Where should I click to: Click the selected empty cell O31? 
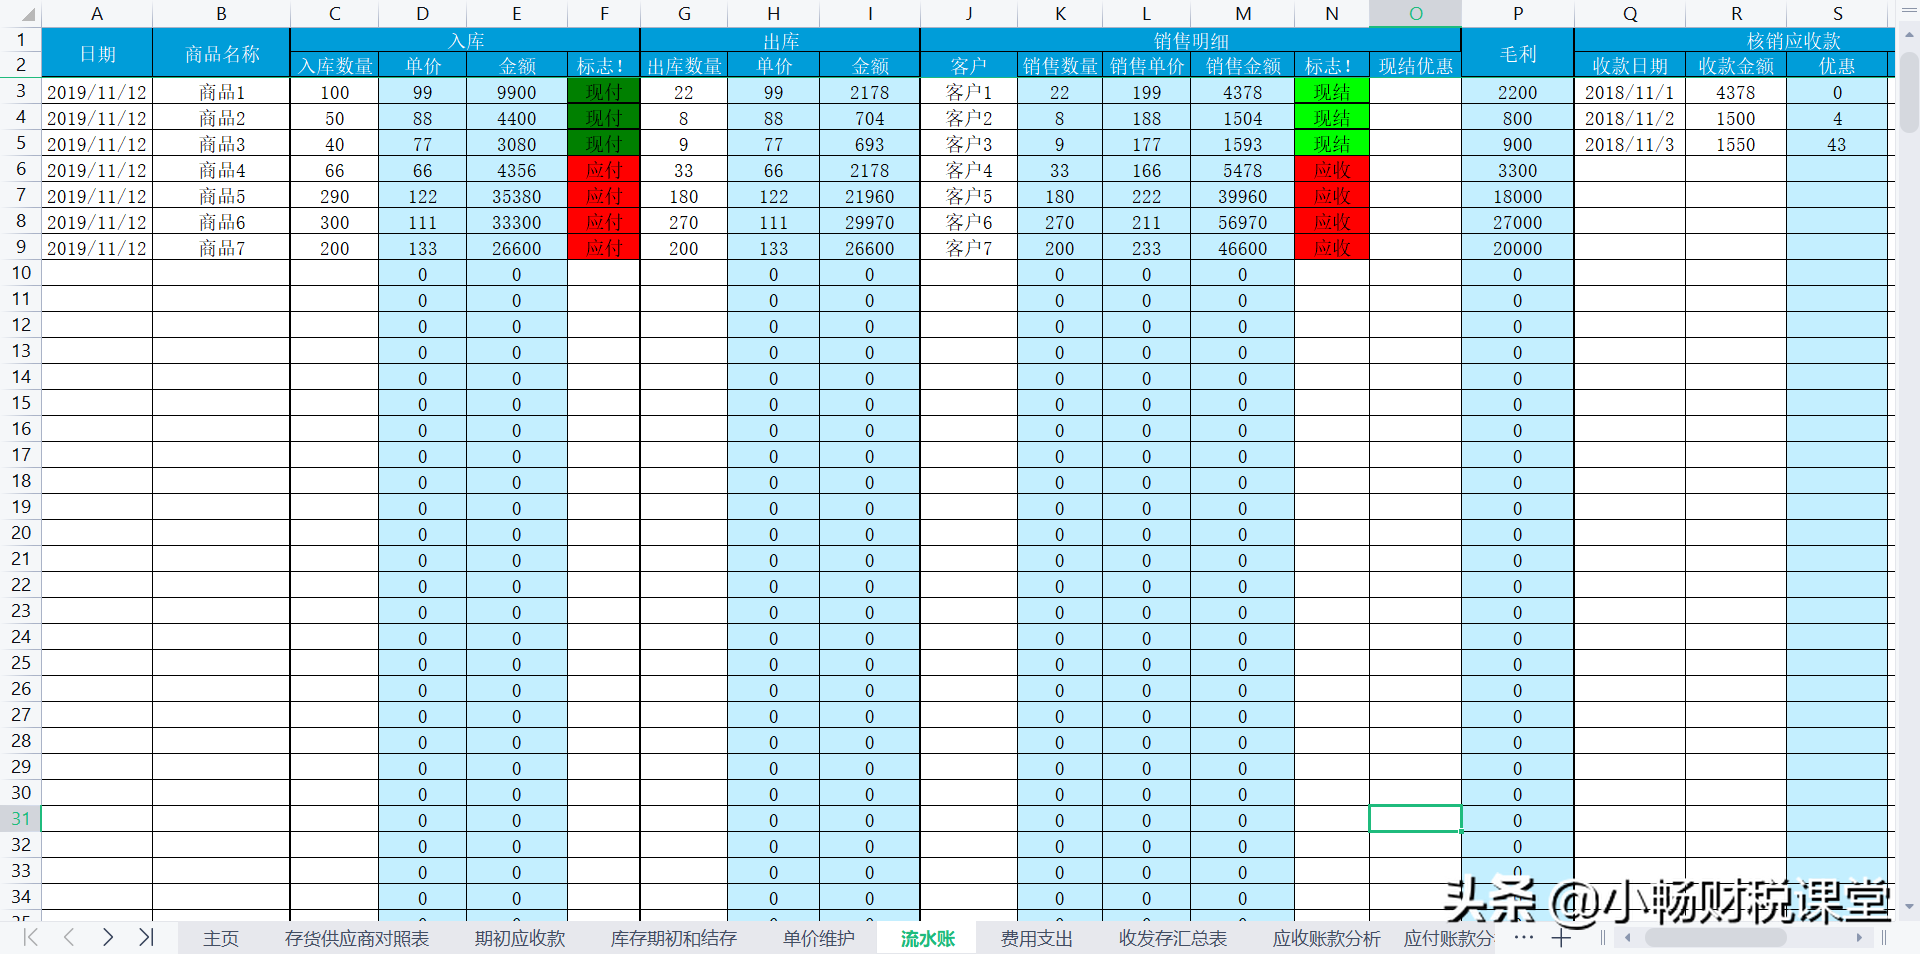pos(1415,819)
